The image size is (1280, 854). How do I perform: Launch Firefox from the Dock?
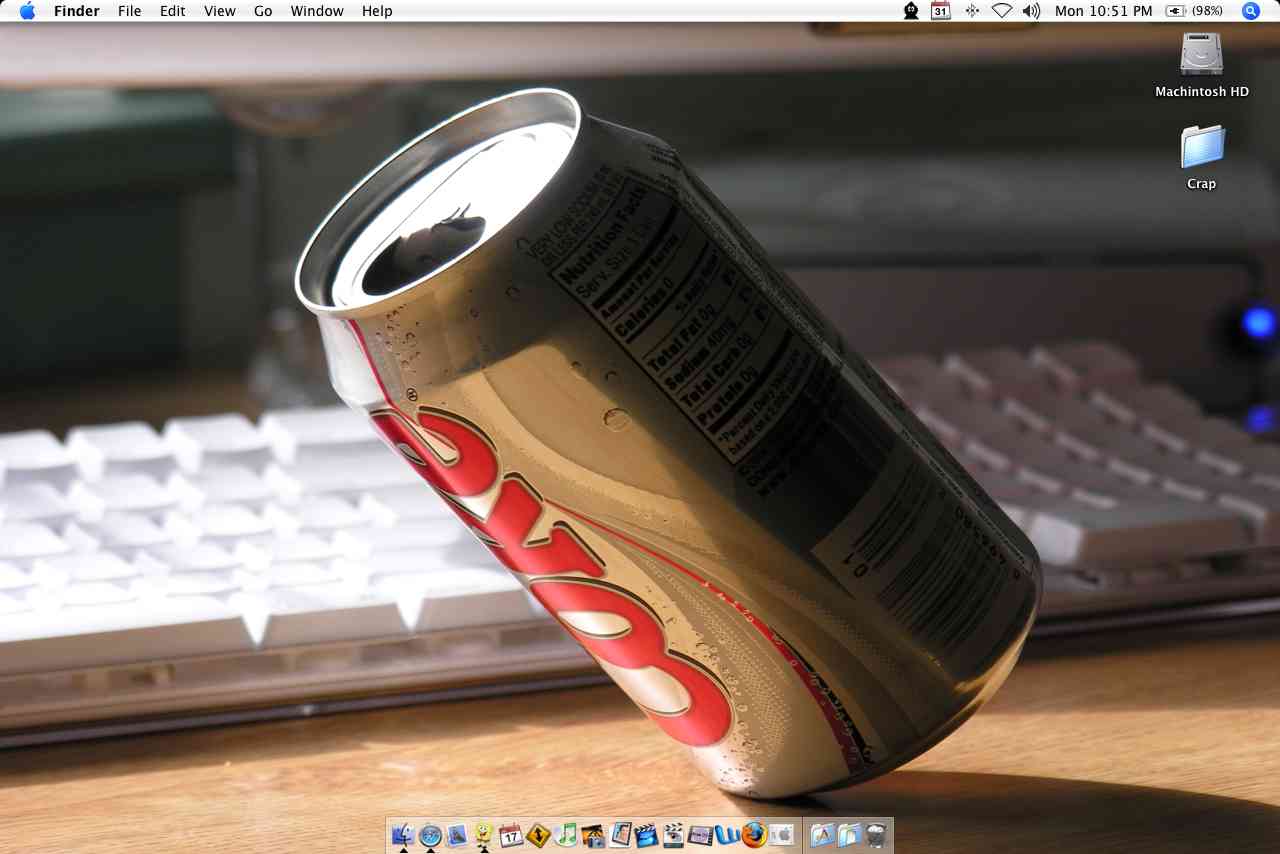[754, 834]
